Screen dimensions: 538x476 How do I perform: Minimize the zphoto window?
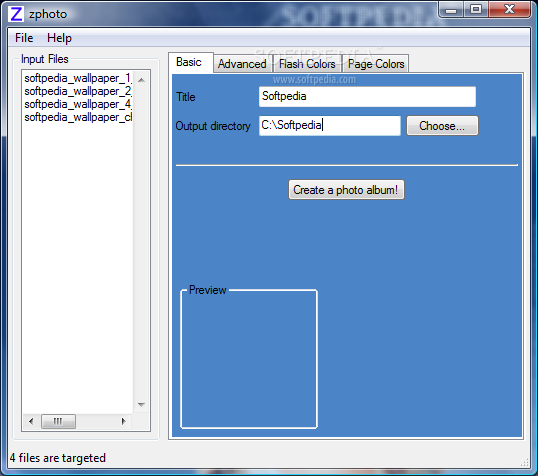[x=451, y=10]
